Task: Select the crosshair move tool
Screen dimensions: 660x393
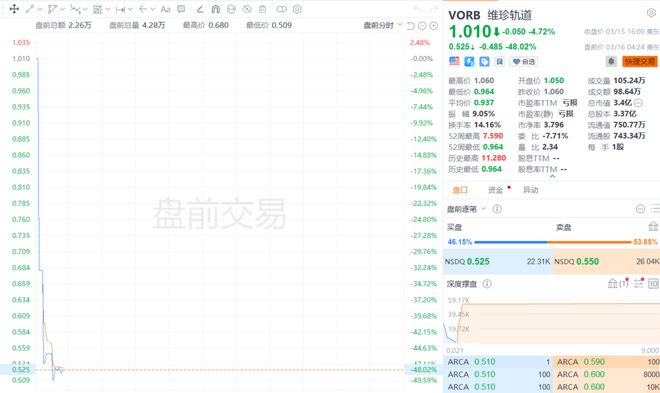Action: coord(14,9)
